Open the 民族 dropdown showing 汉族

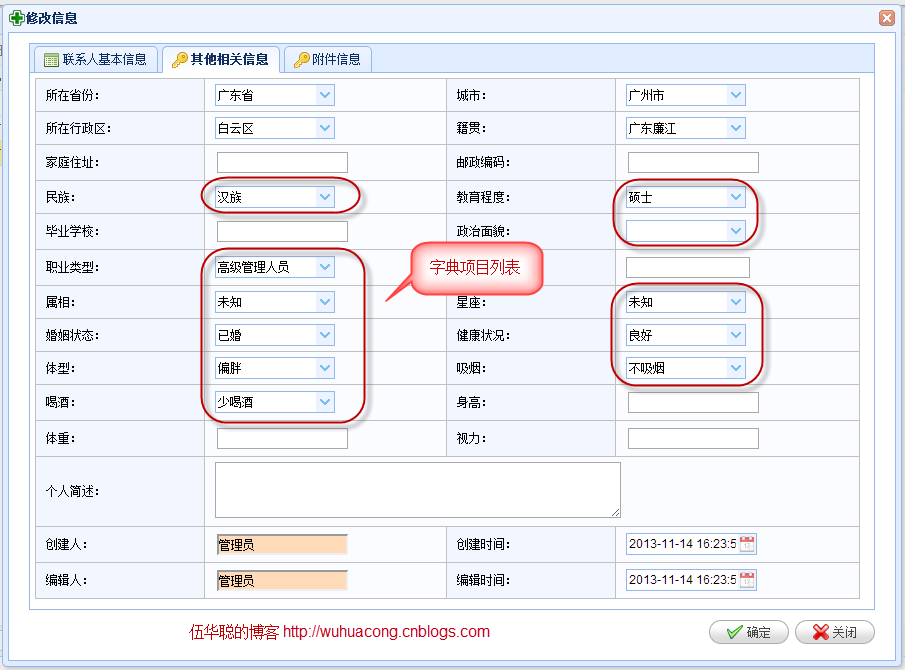pos(326,197)
